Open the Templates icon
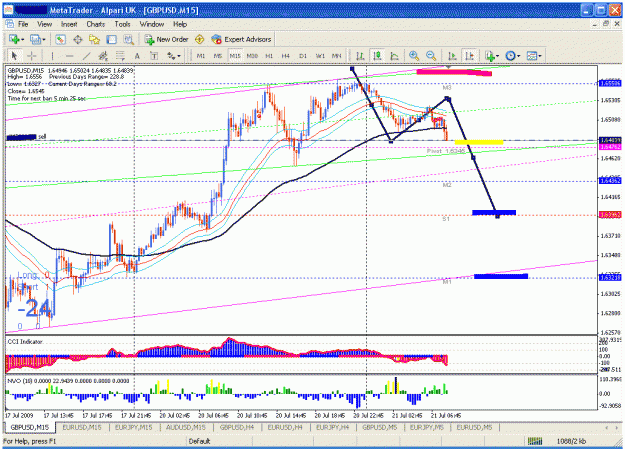625x449 pixels. coord(532,56)
